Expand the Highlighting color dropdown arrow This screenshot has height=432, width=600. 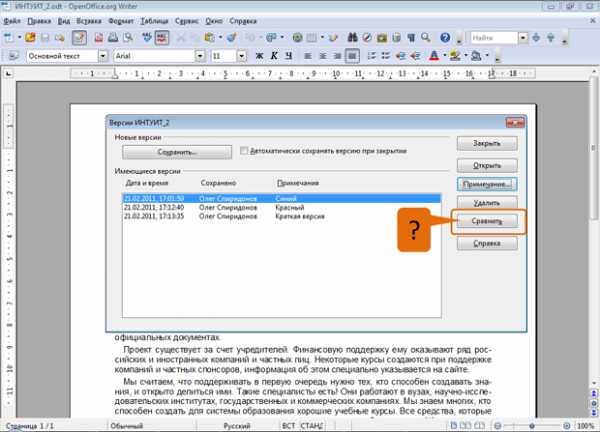point(466,56)
